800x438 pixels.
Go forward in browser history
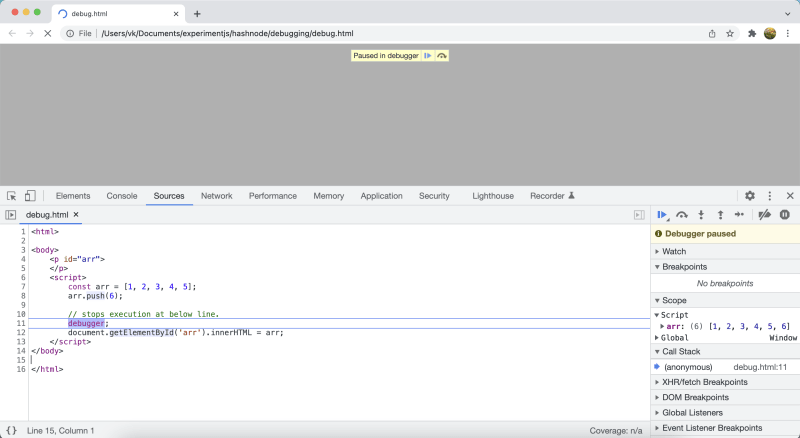click(x=30, y=33)
